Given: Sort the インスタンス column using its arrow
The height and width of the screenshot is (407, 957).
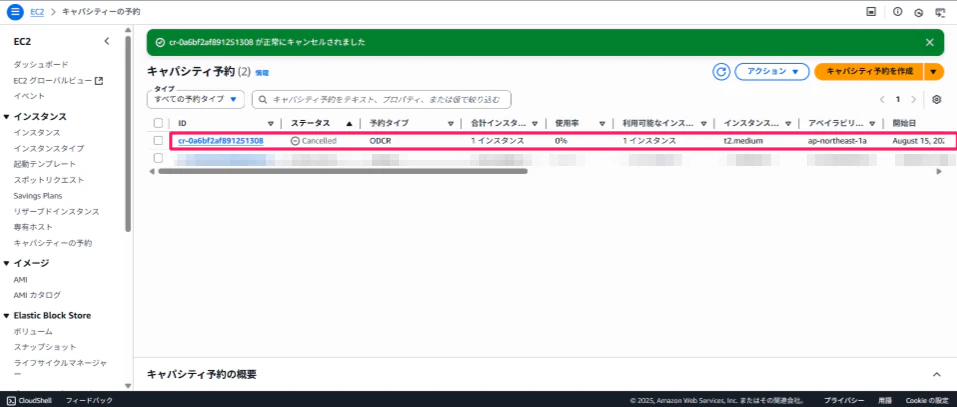Looking at the screenshot, I should tap(789, 123).
